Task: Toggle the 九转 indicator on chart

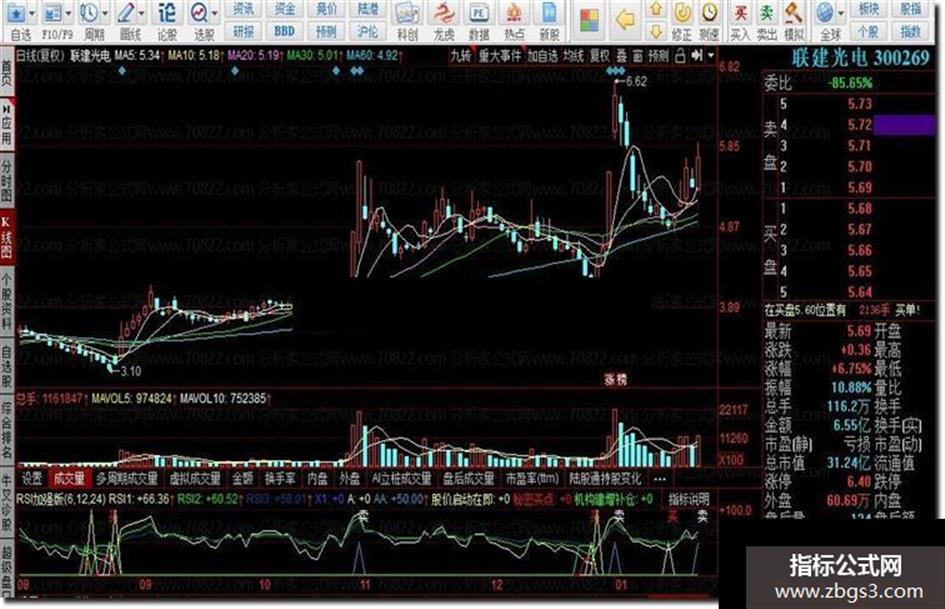Action: [x=460, y=56]
